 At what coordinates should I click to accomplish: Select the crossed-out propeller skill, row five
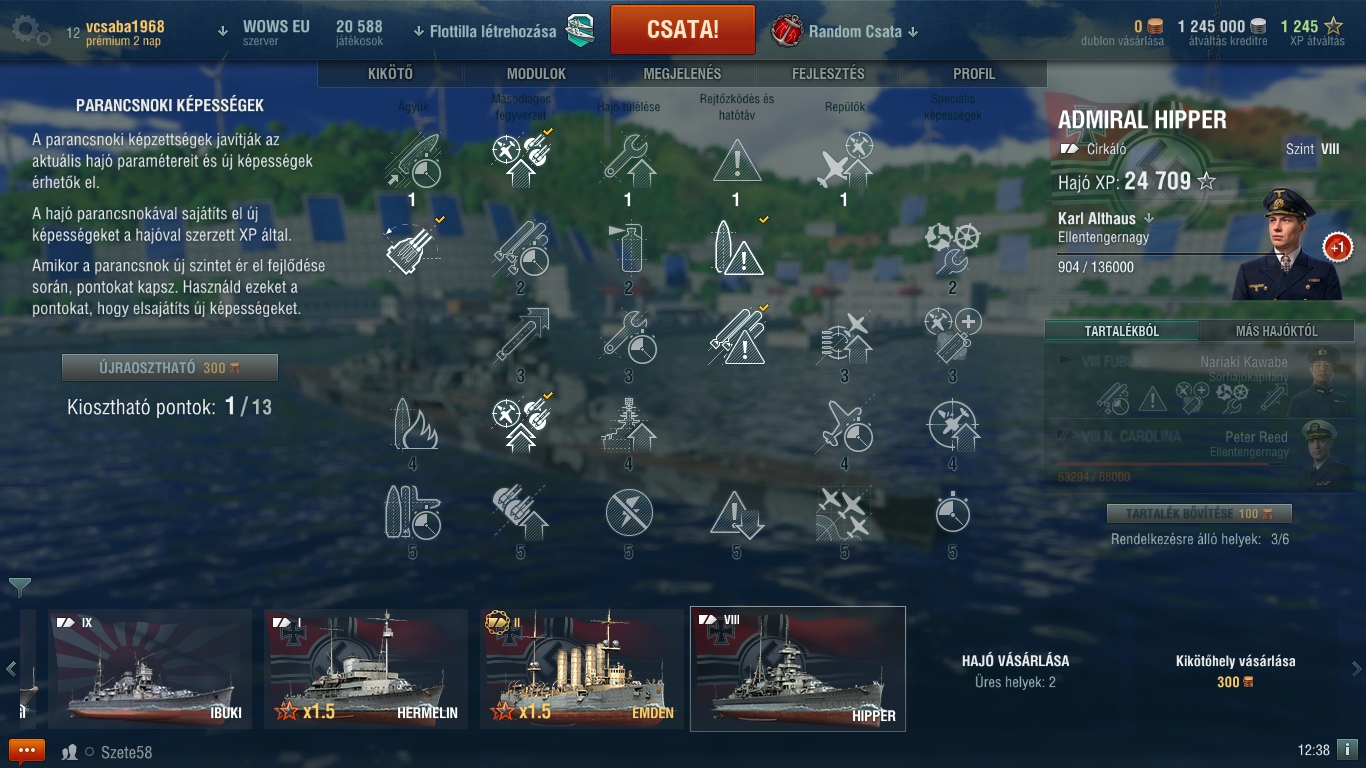[x=628, y=513]
